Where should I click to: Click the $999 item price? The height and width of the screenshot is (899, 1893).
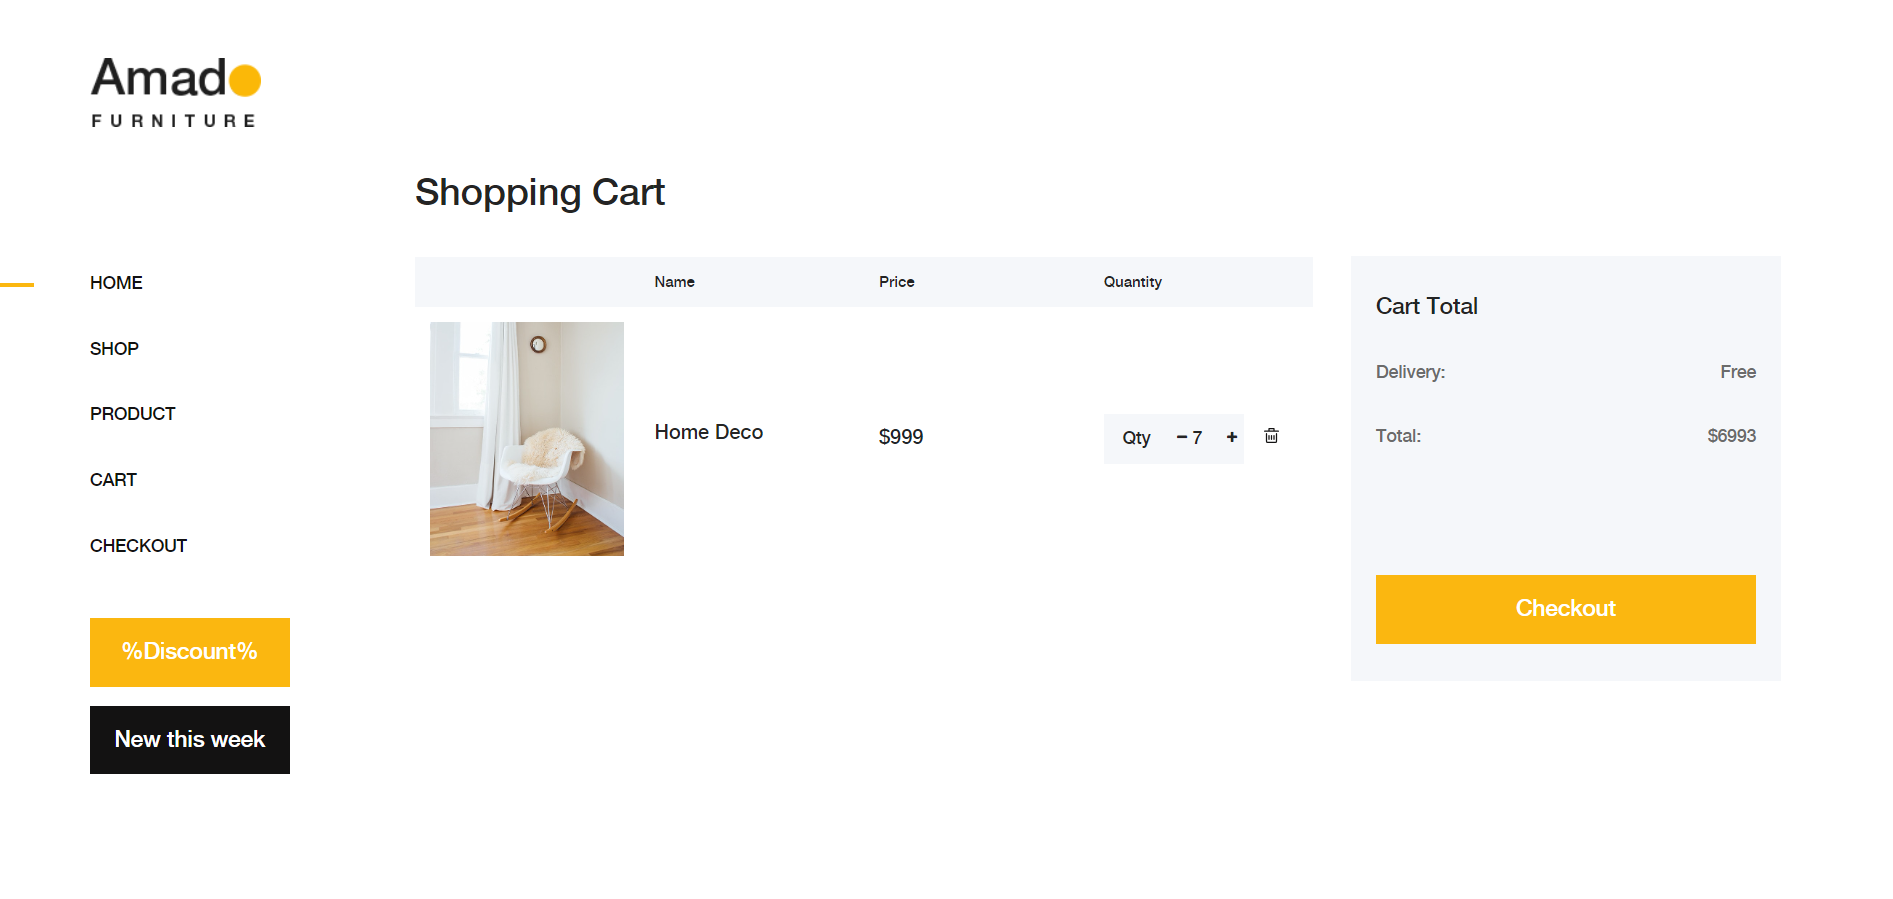point(900,437)
